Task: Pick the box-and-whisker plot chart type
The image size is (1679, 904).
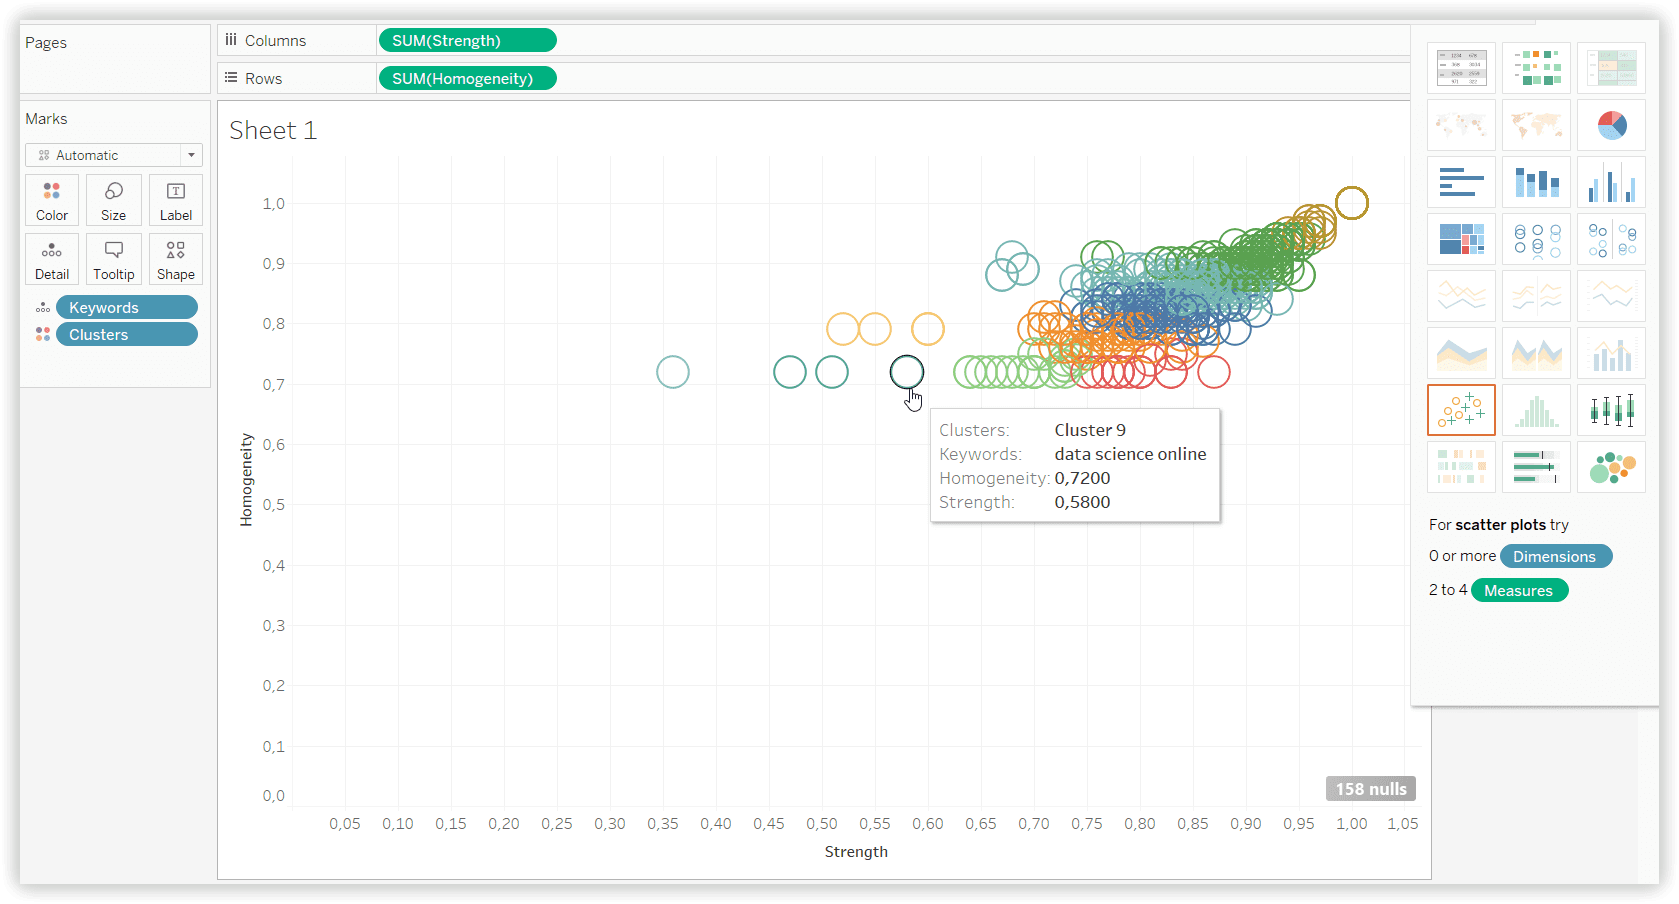Action: click(1611, 410)
